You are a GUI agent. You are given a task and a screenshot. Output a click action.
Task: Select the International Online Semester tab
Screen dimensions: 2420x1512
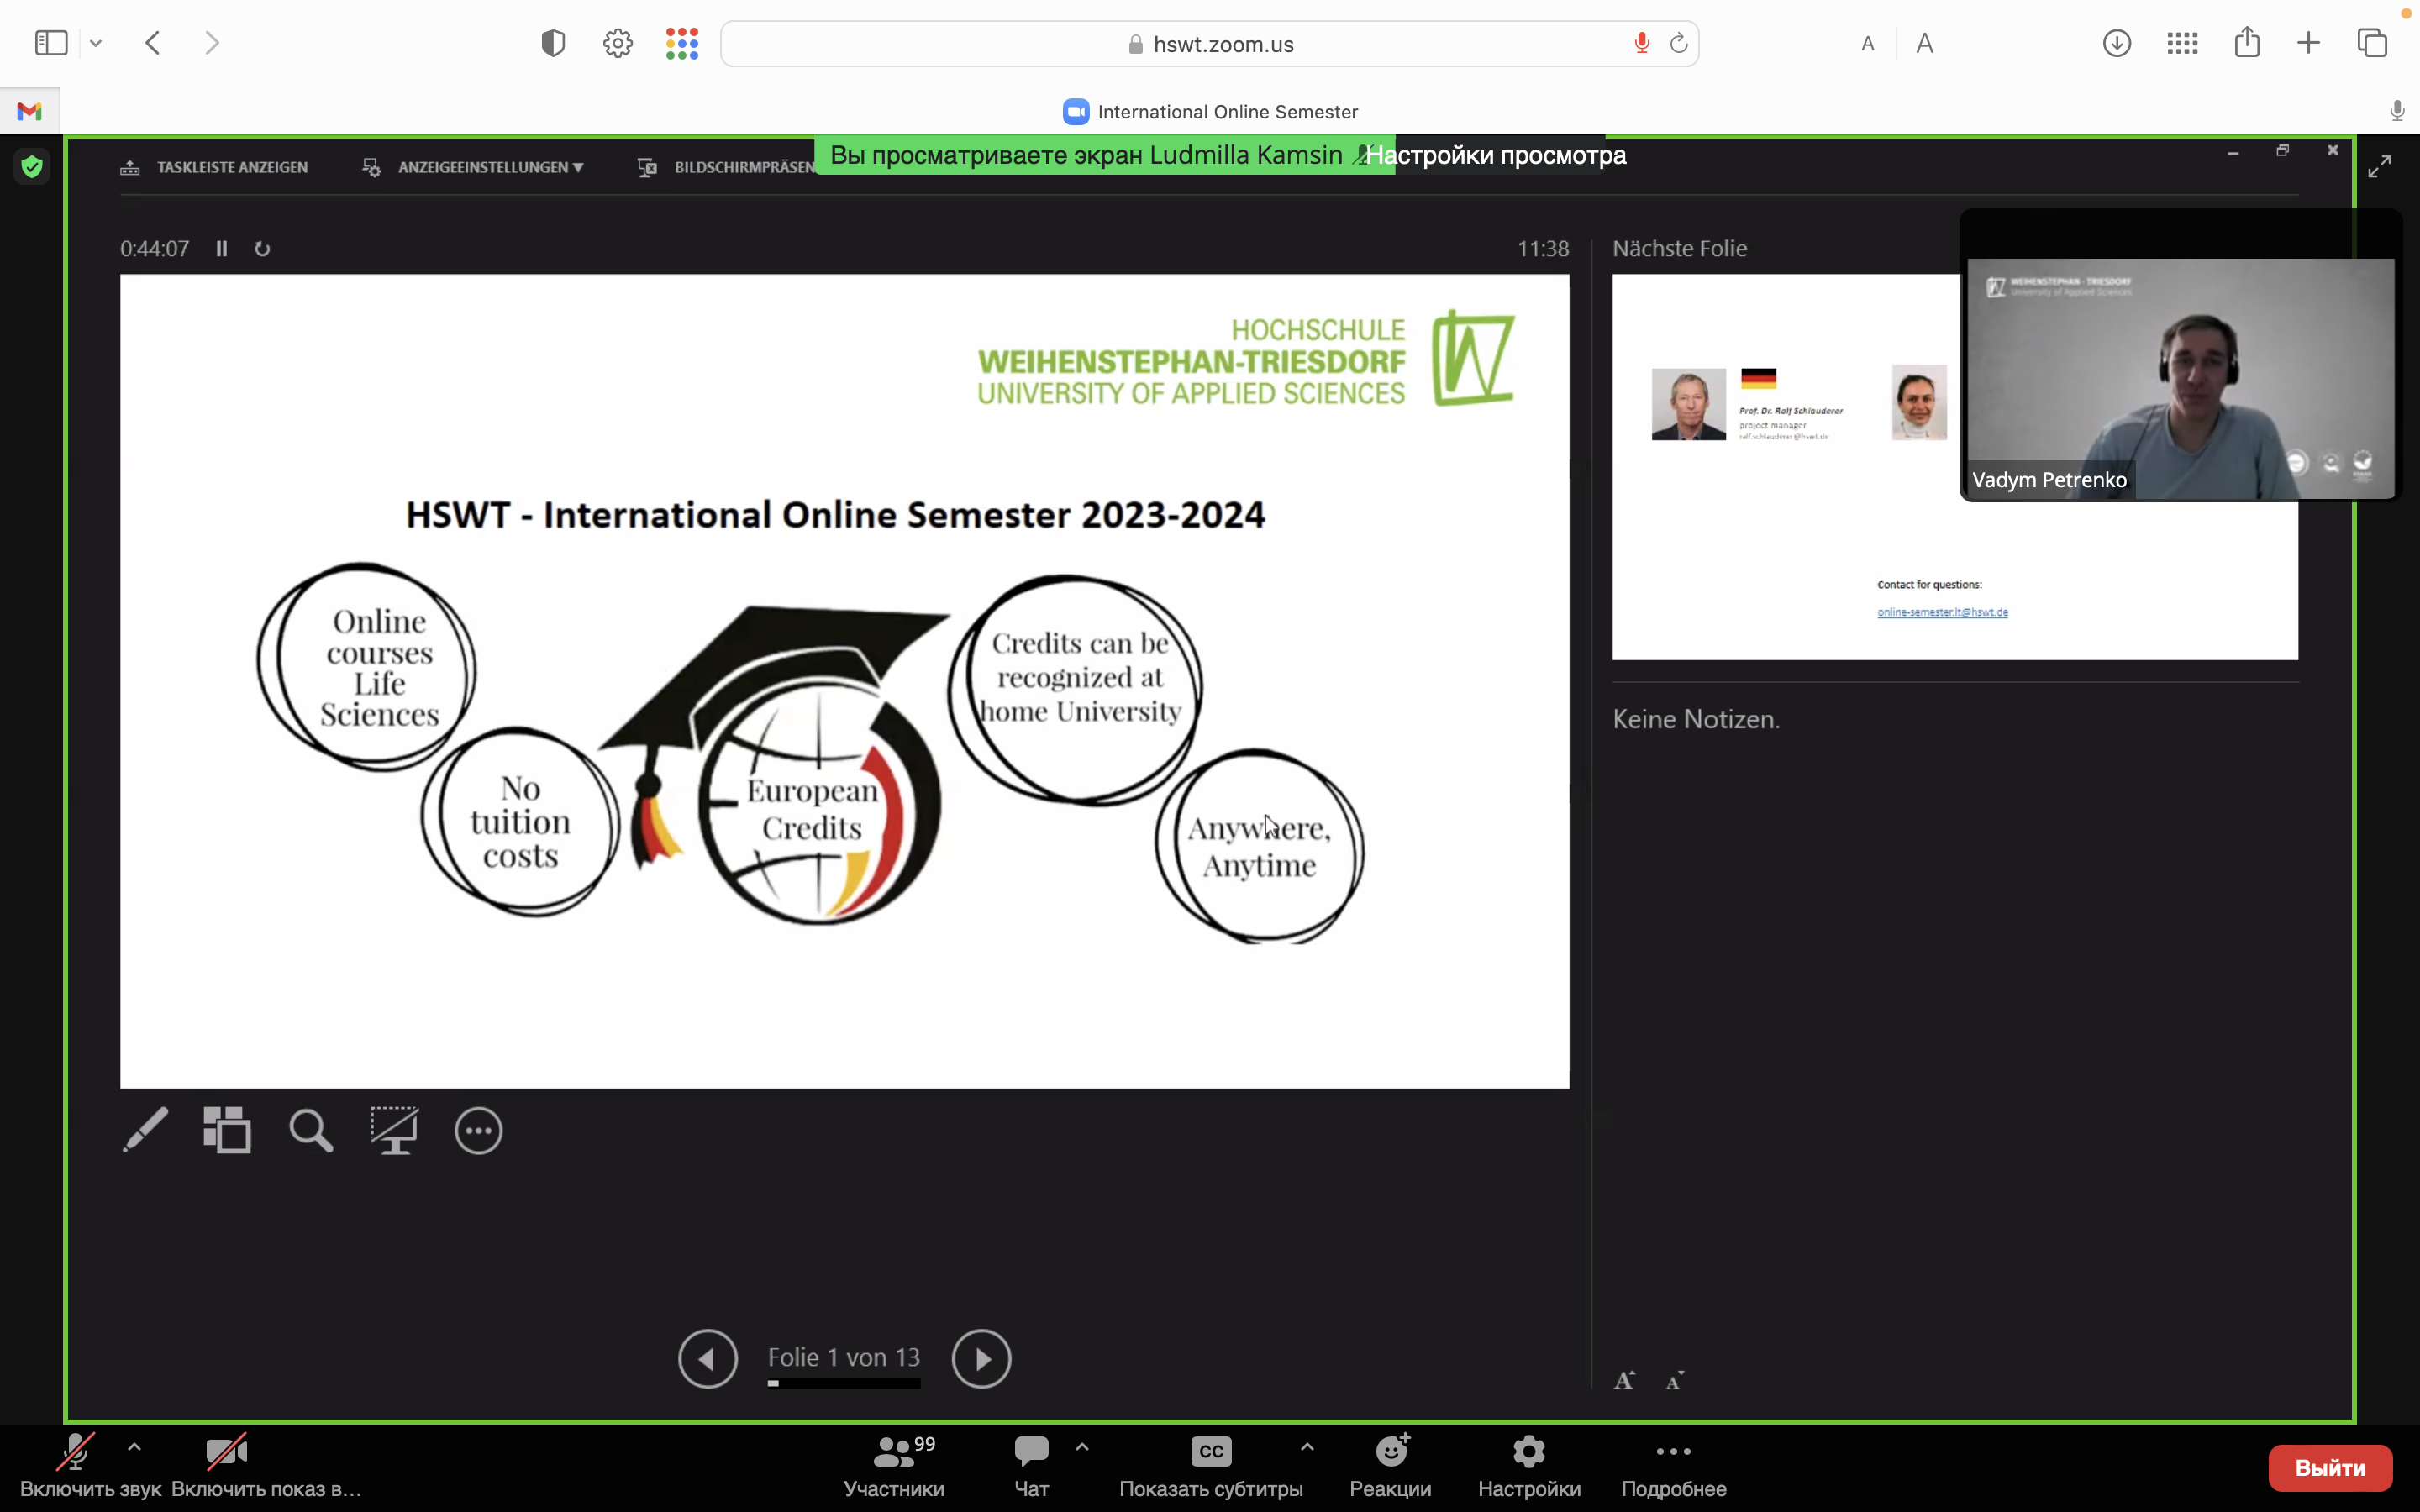(1210, 112)
